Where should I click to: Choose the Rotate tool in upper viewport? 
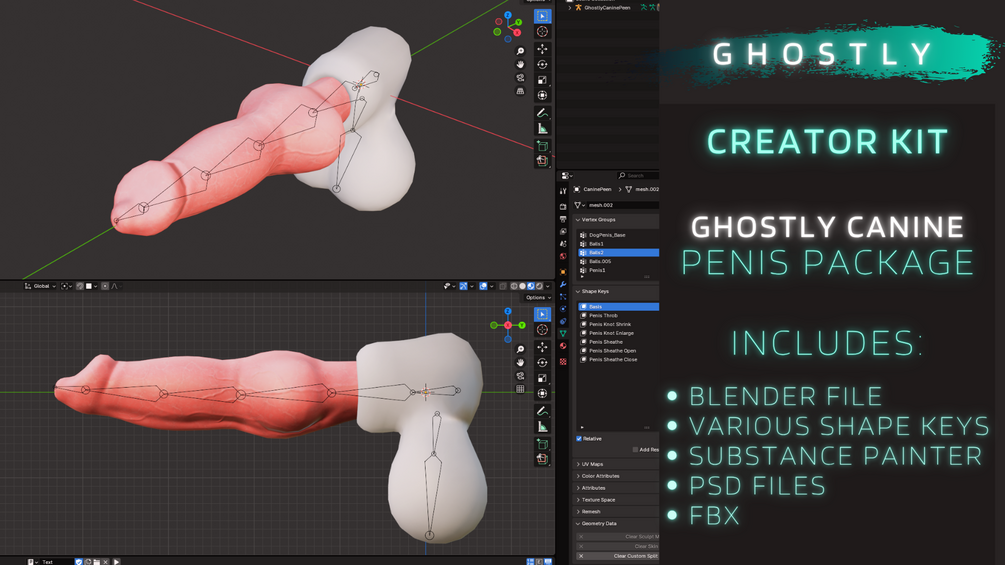coord(542,65)
